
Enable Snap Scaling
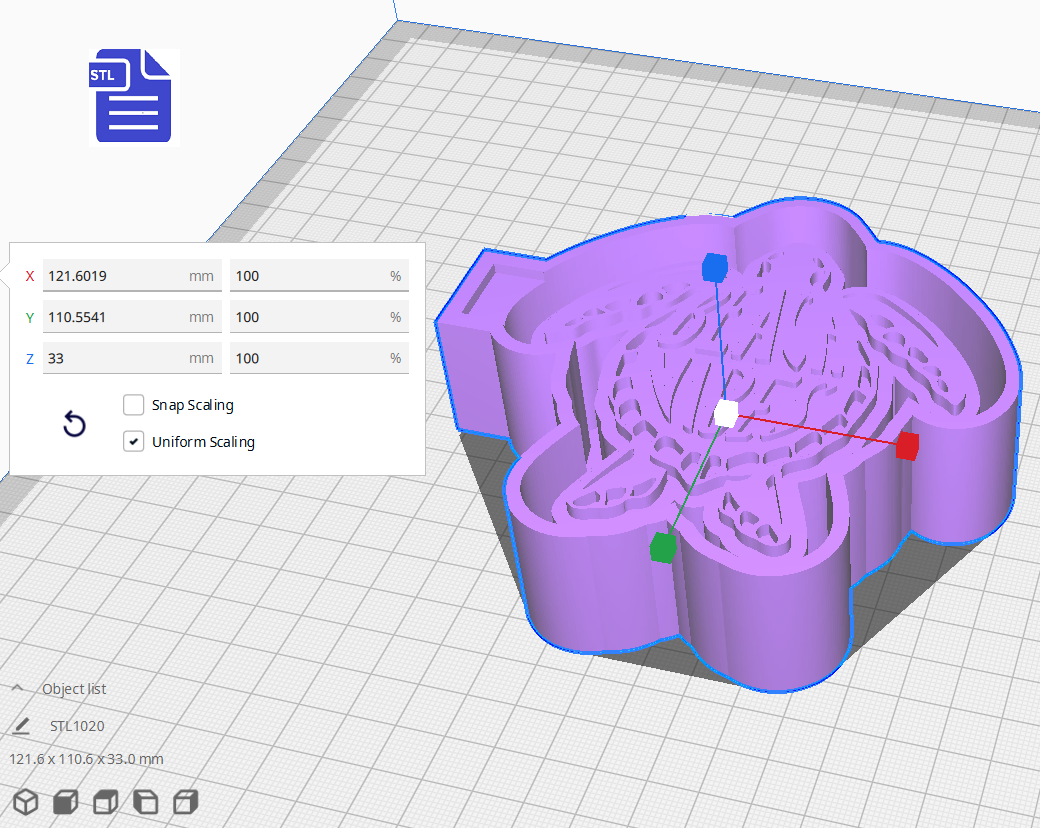pyautogui.click(x=133, y=405)
